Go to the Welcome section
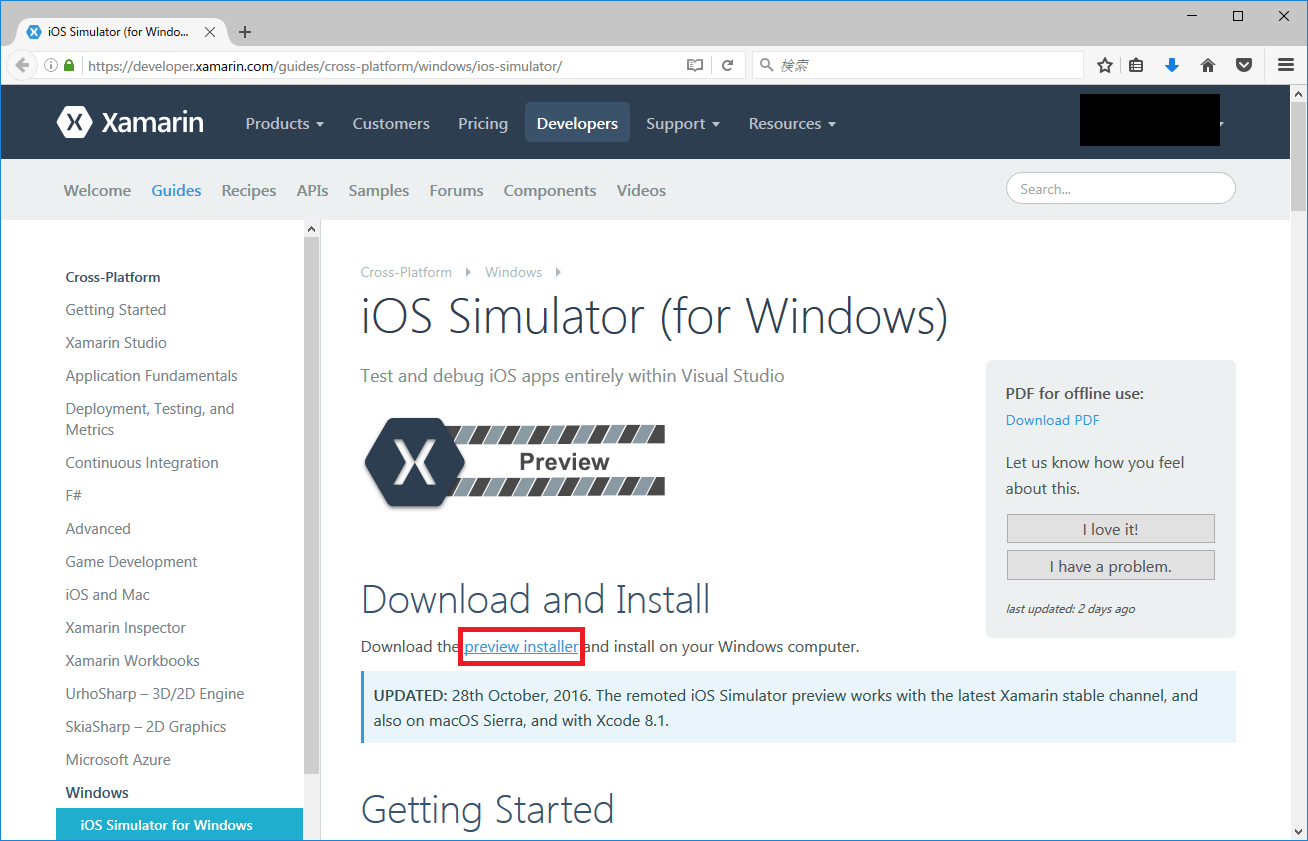The width and height of the screenshot is (1308, 841). [97, 190]
